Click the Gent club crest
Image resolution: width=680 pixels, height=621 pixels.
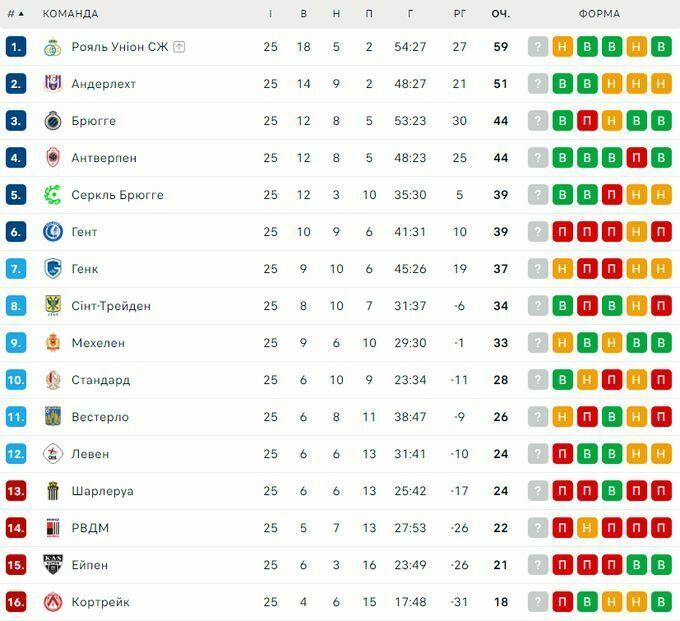[x=53, y=232]
